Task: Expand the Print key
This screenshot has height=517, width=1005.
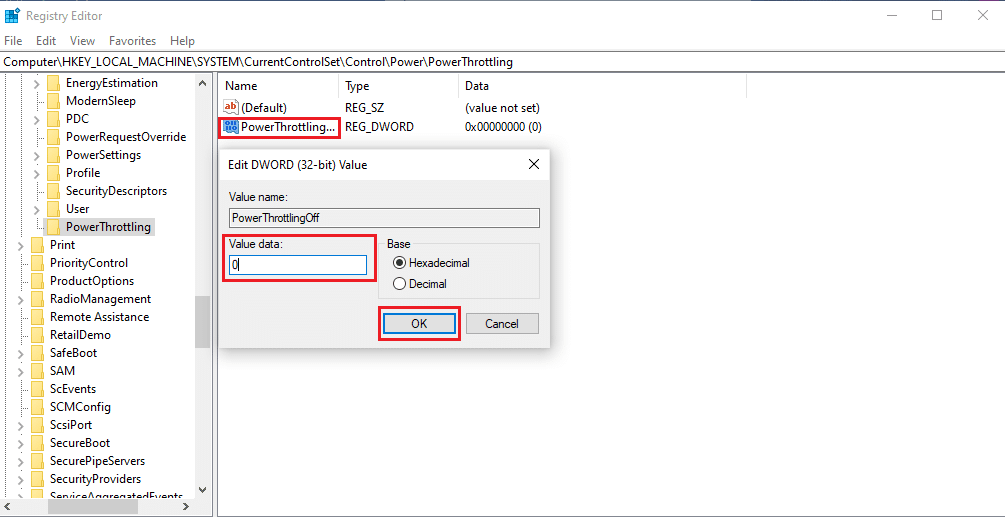Action: (21, 245)
